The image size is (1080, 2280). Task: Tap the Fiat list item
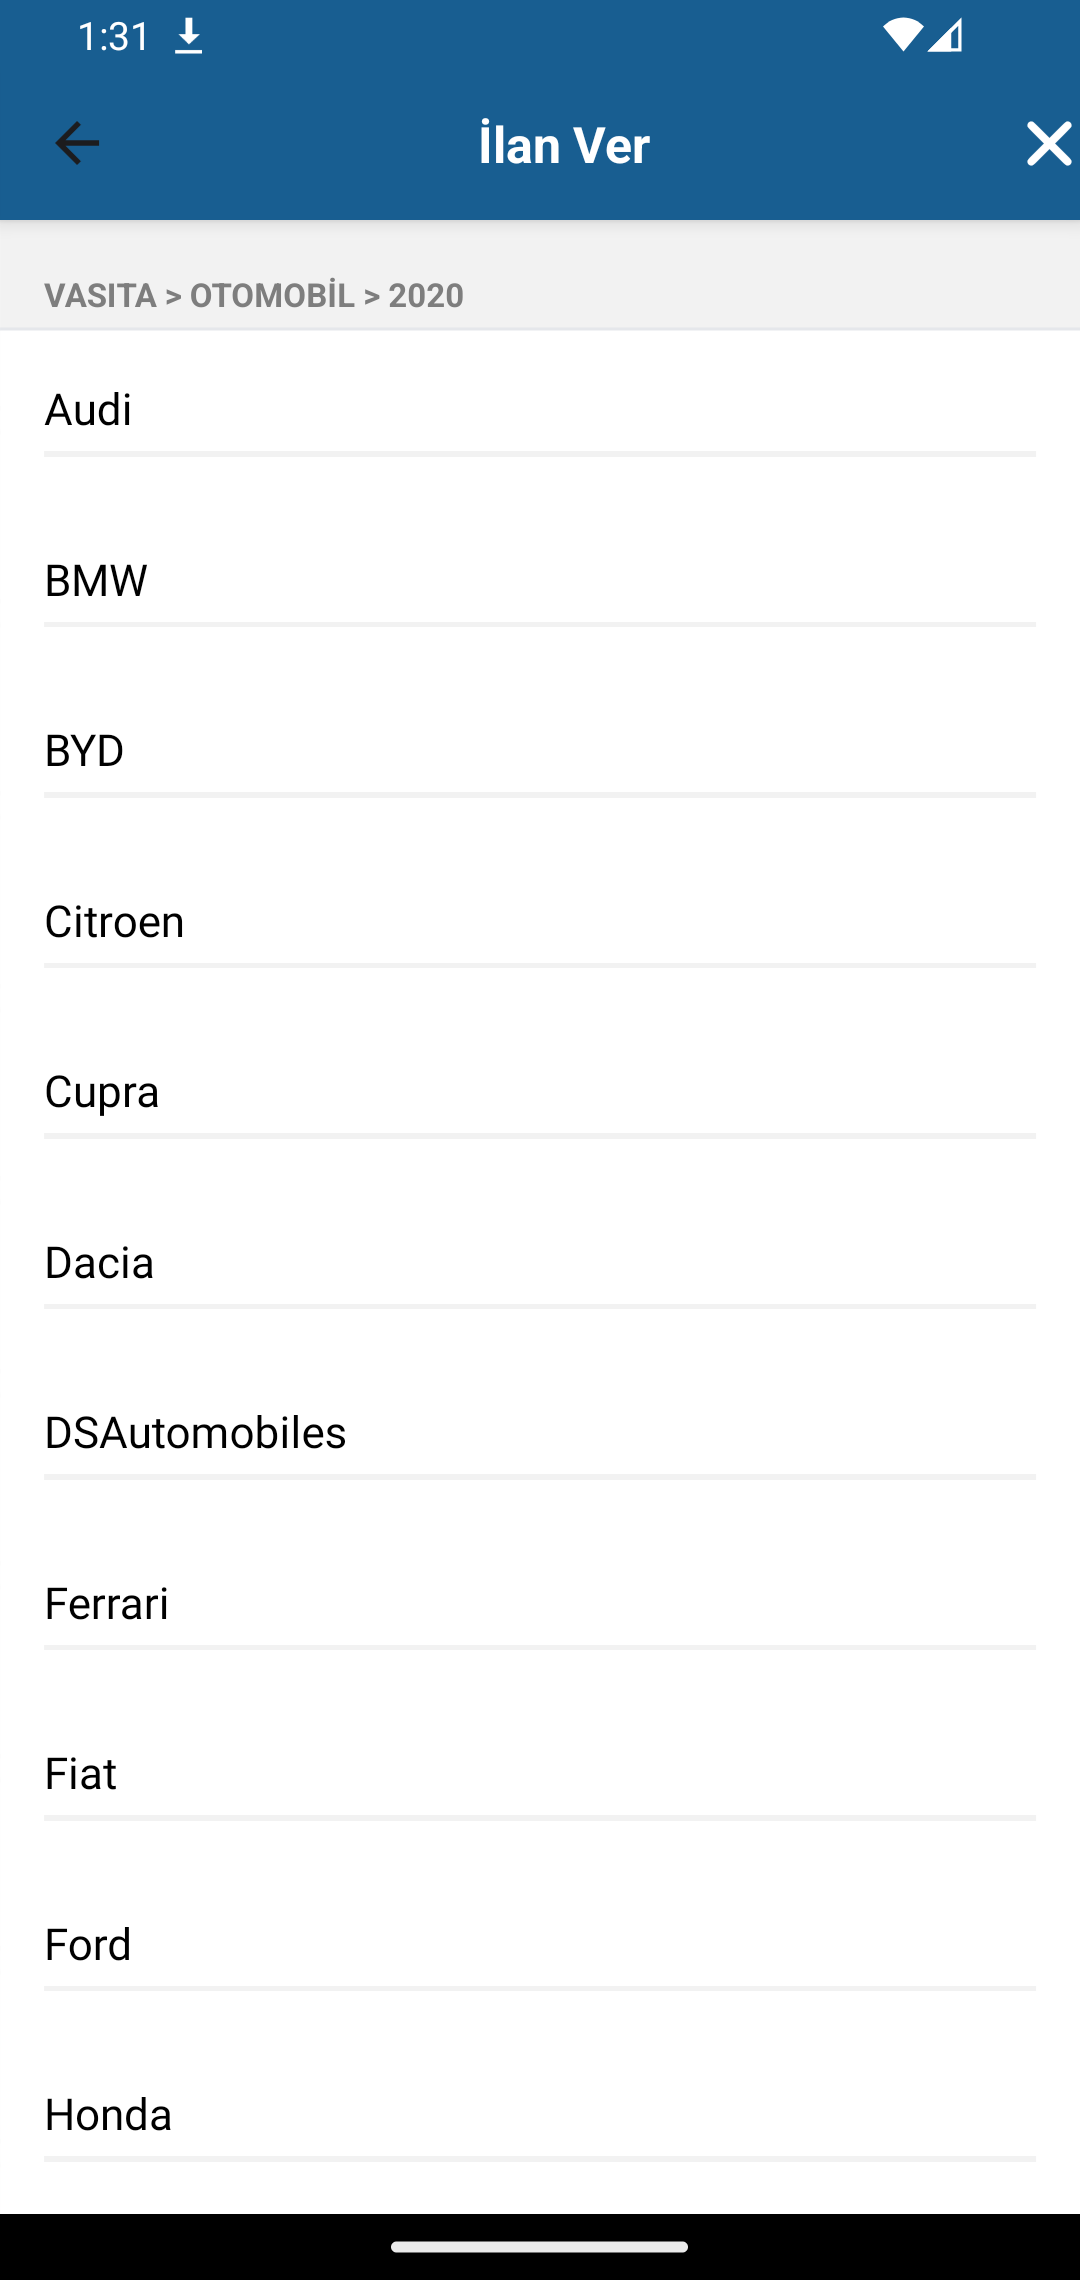[540, 1774]
